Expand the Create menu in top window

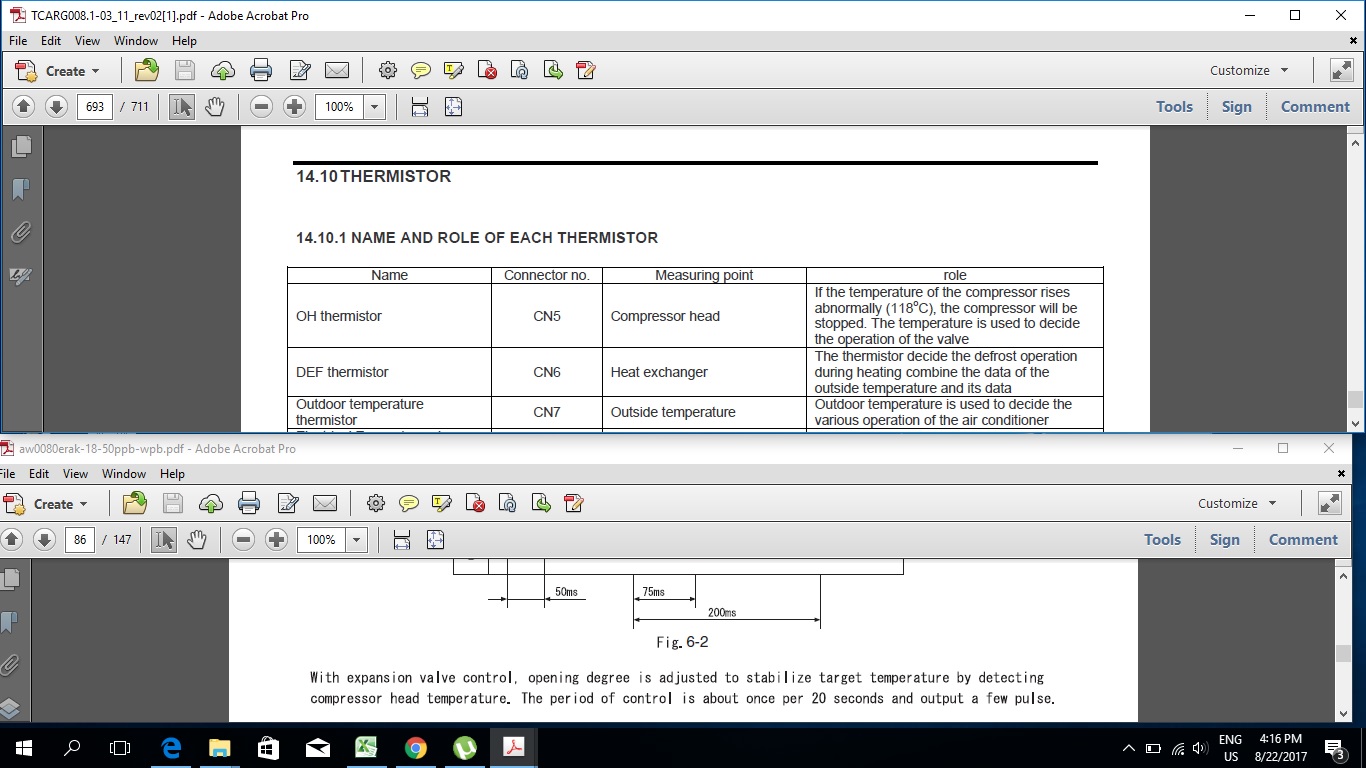(x=58, y=71)
